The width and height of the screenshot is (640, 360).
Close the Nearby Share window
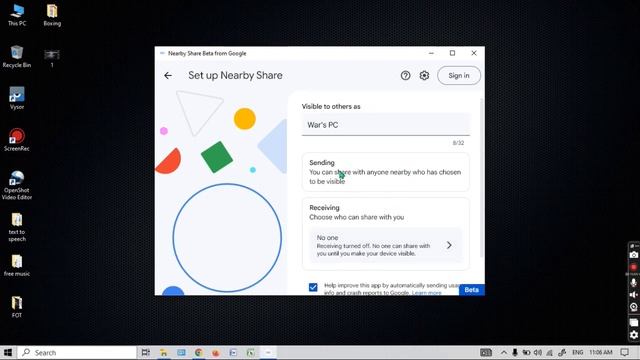tap(474, 53)
